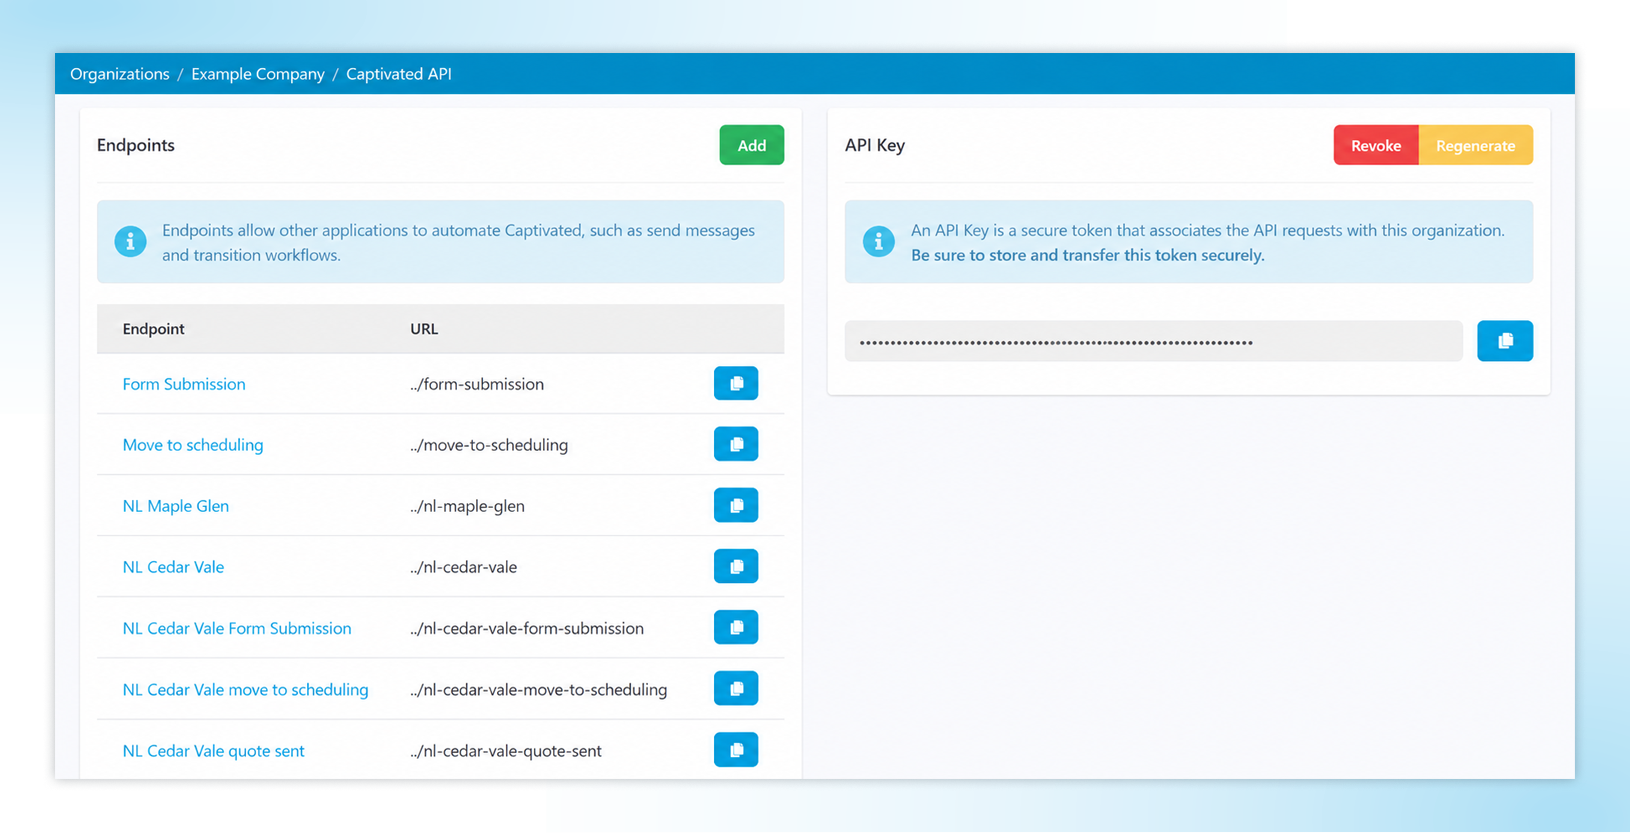
Task: Copy the nl-cedar-vale-quote-sent URL
Action: 736,750
